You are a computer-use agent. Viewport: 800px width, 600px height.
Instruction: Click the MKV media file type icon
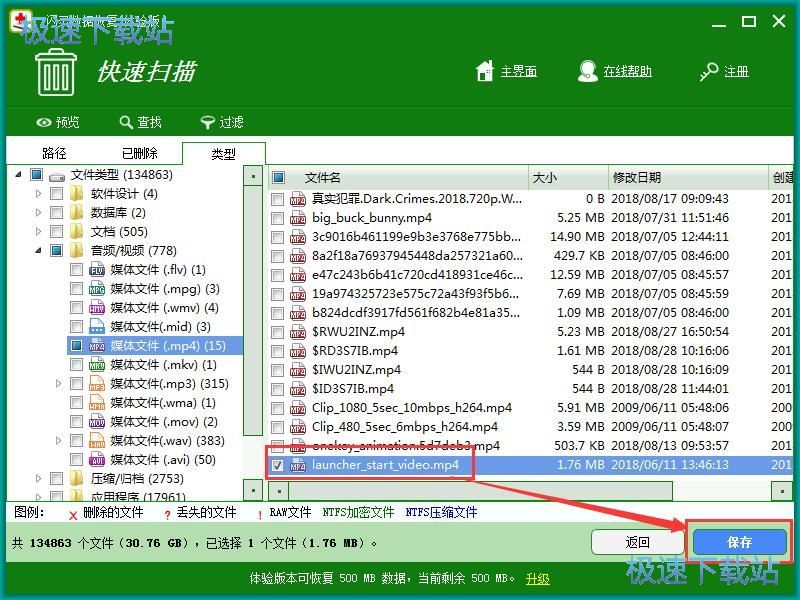[x=97, y=365]
